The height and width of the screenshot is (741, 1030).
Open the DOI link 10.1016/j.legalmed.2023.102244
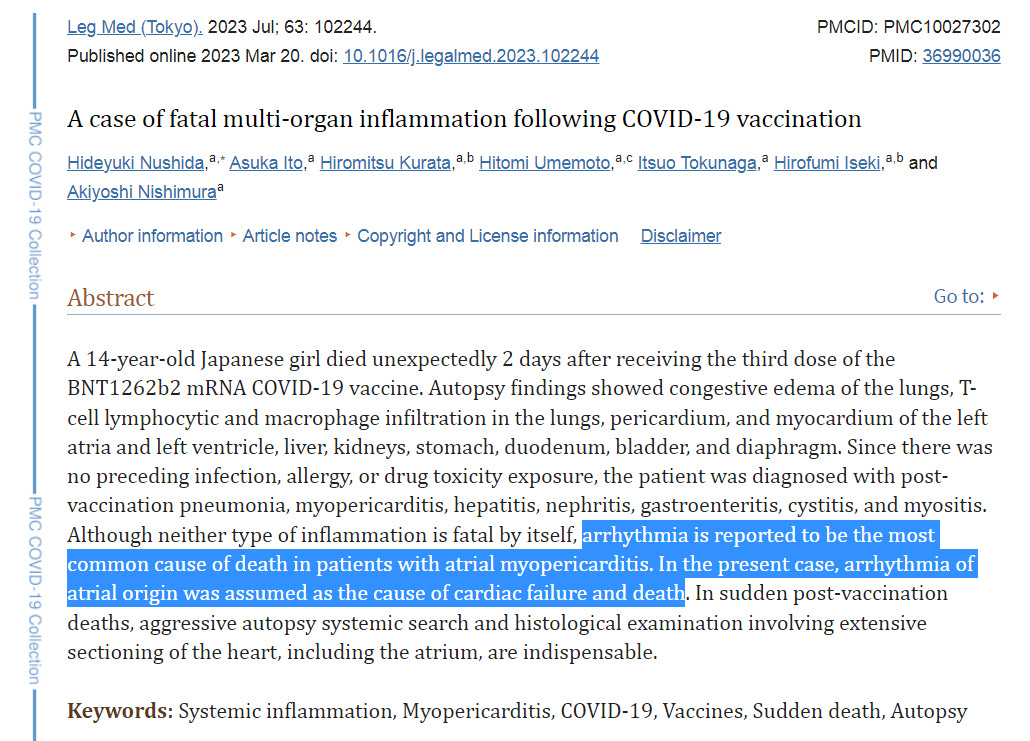pos(471,56)
